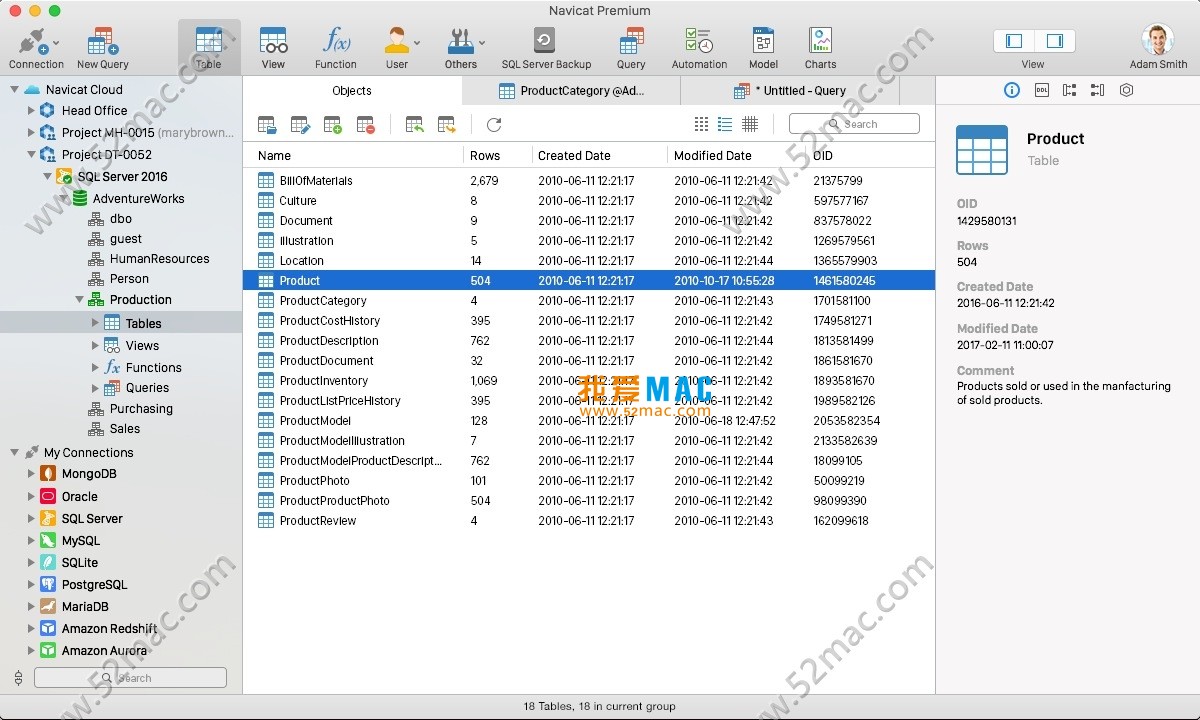The width and height of the screenshot is (1200, 720).
Task: Toggle the right pane view button
Action: click(x=1055, y=41)
